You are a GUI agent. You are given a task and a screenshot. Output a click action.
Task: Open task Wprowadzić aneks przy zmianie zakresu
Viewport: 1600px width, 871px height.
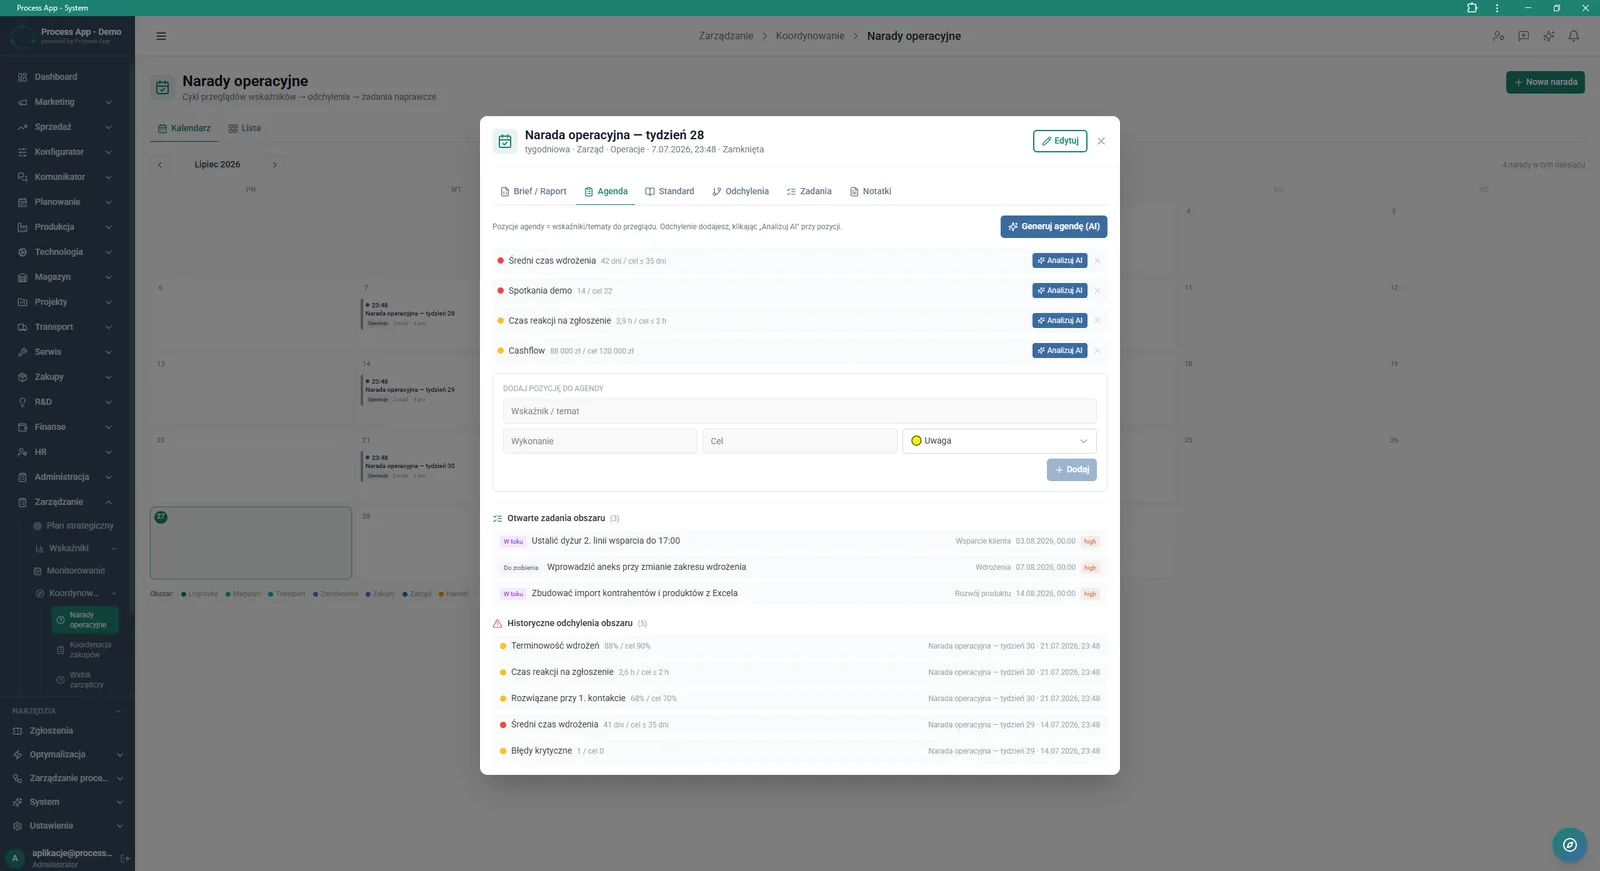click(800, 568)
